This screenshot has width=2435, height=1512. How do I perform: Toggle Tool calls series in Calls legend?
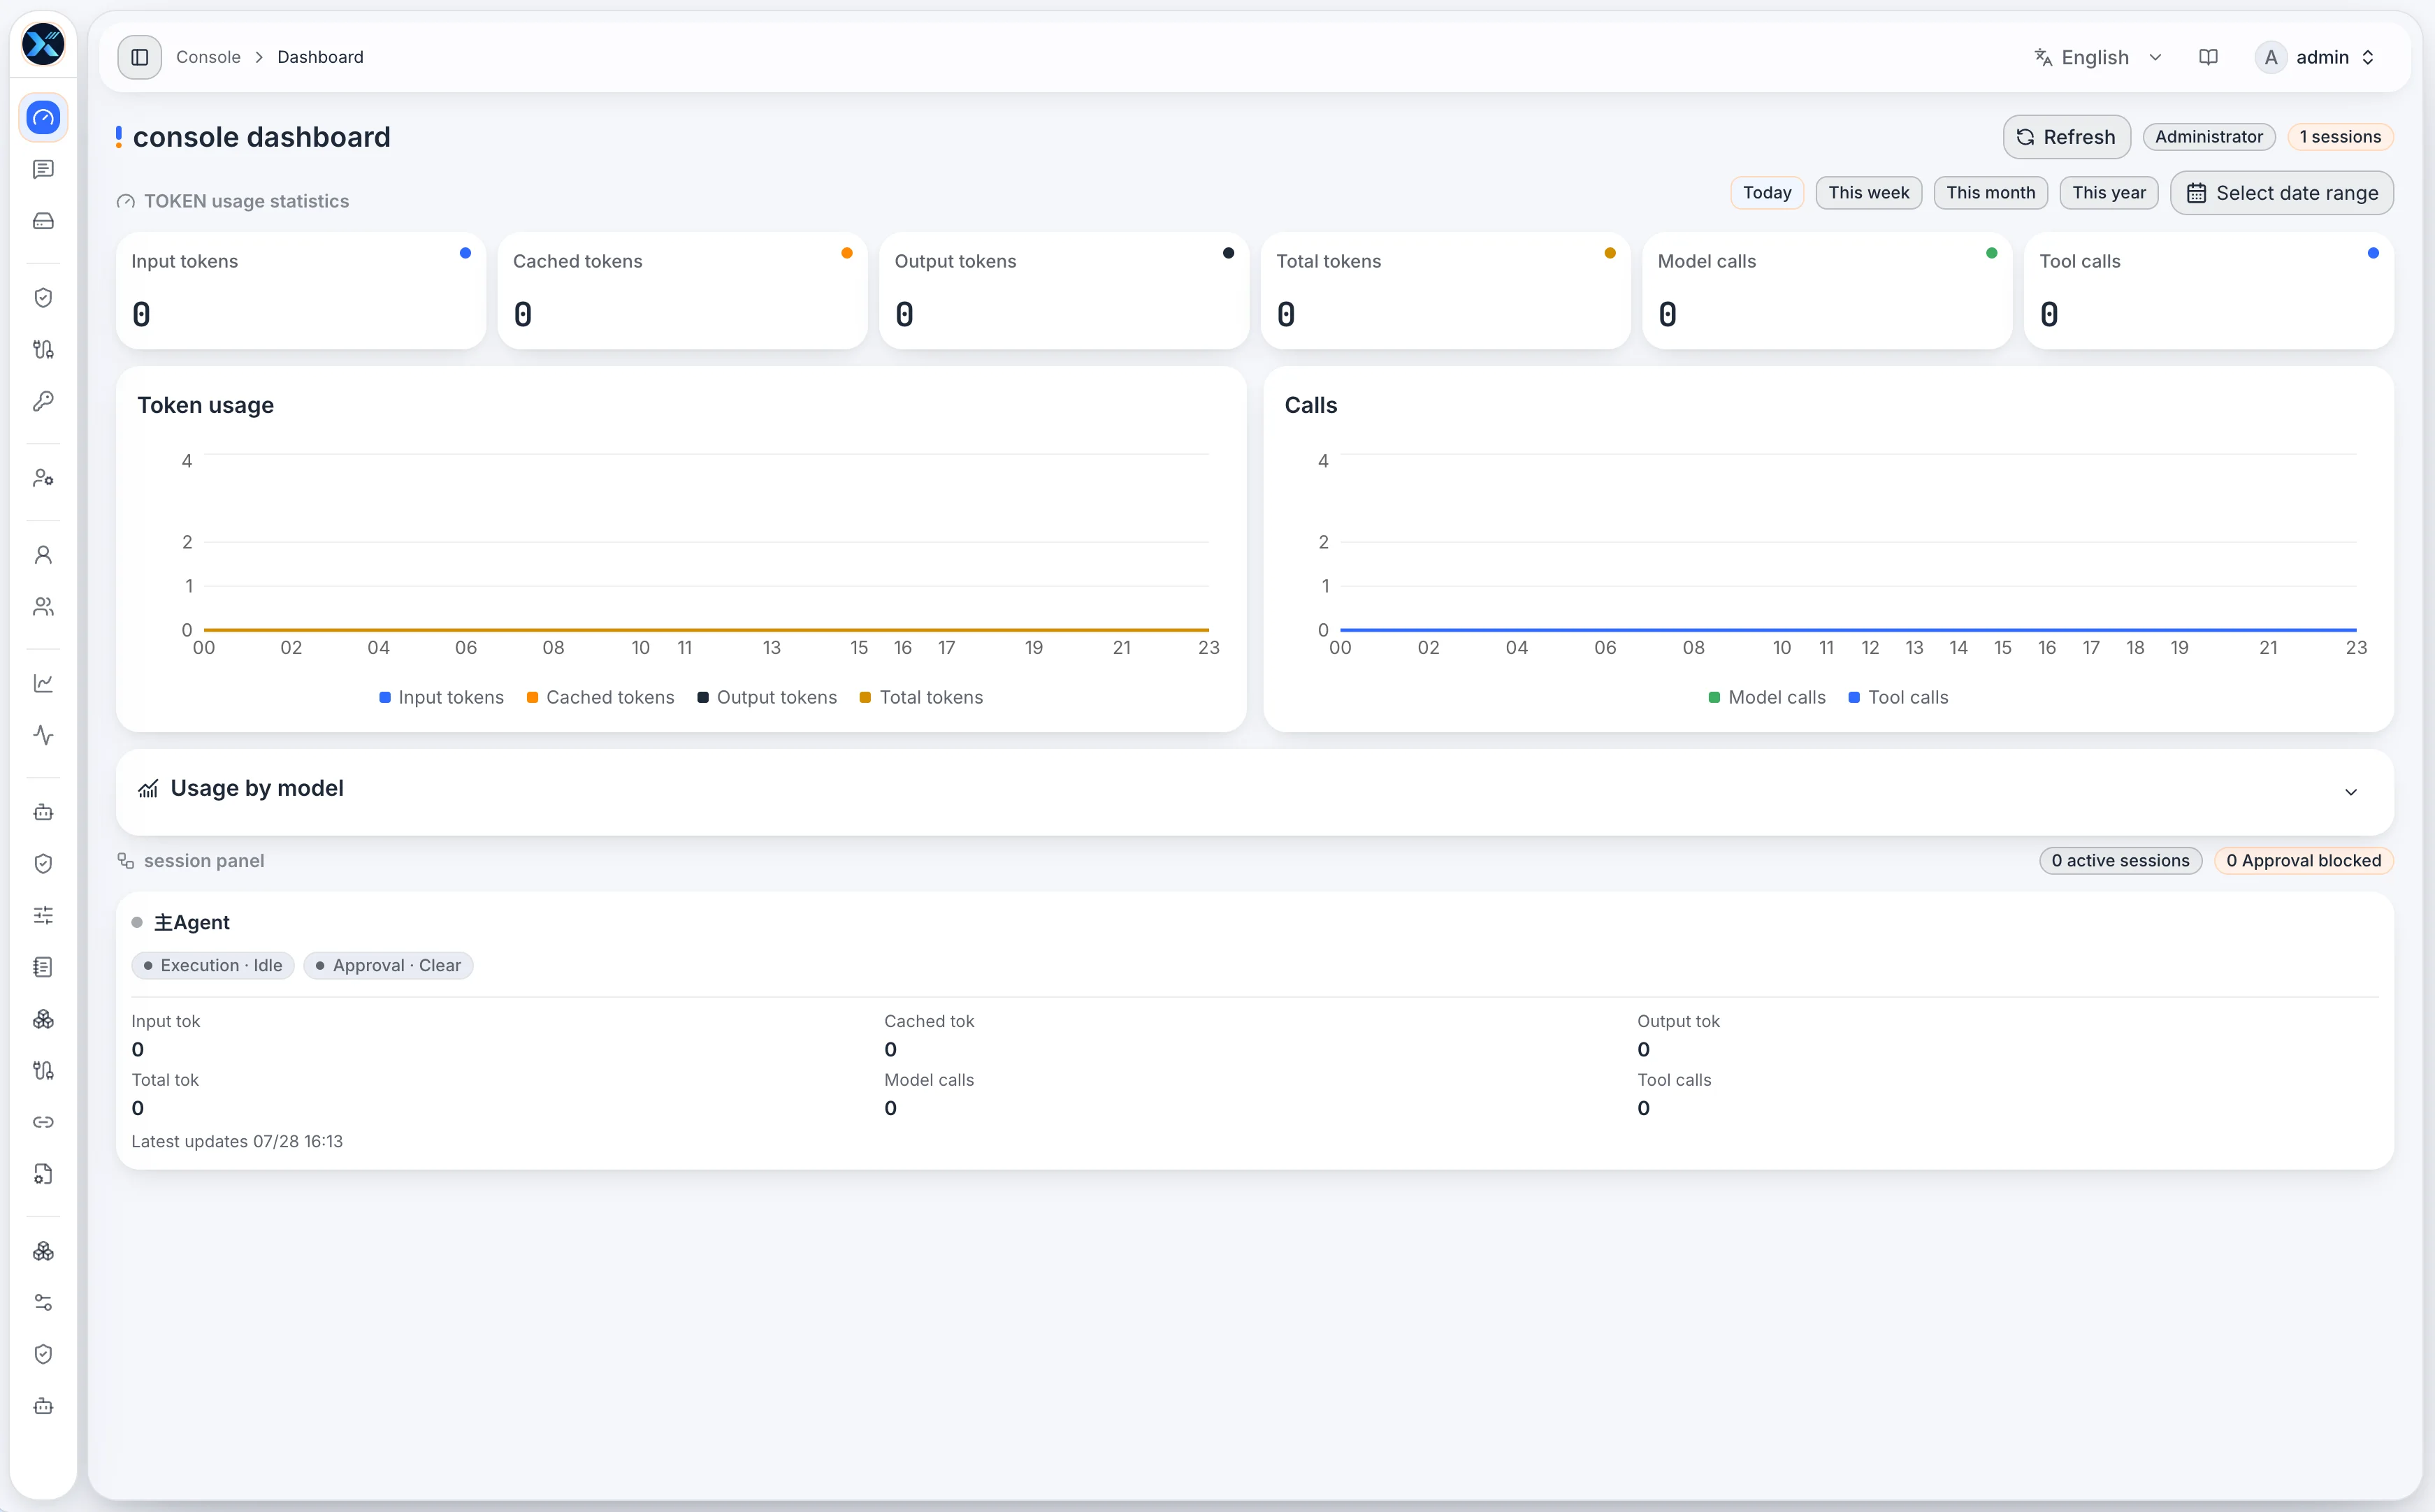click(1898, 697)
